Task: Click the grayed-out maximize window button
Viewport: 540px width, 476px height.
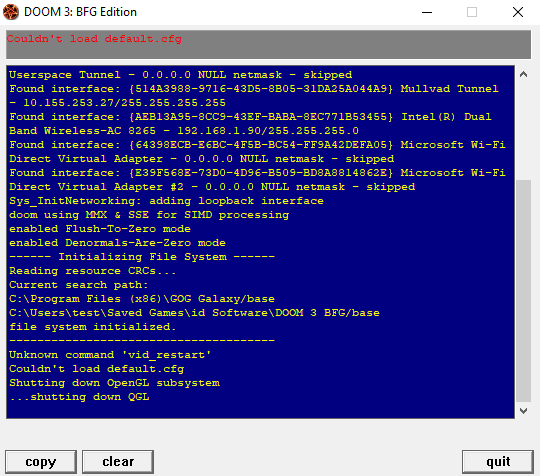Action: click(472, 12)
